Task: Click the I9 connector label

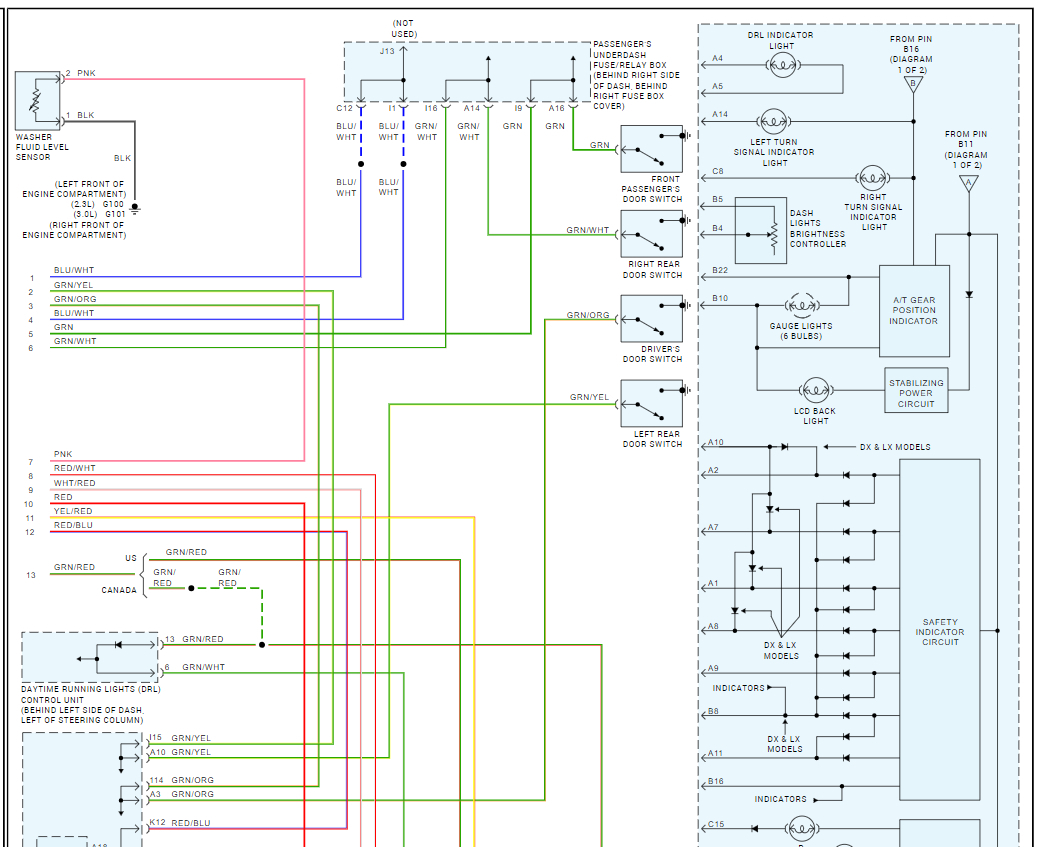Action: (x=518, y=108)
